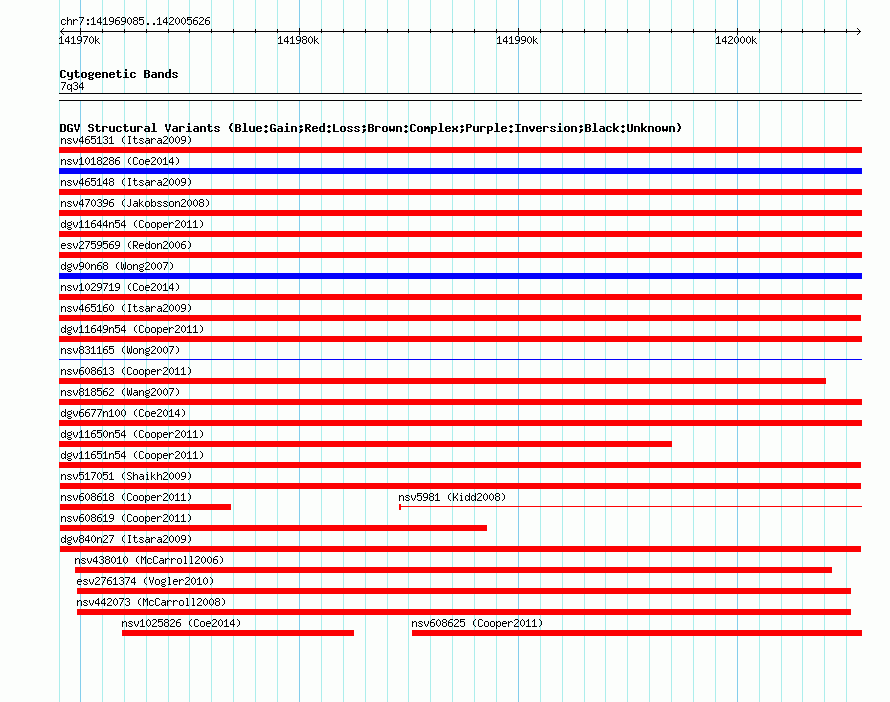The width and height of the screenshot is (890, 702).
Task: Open the nsv465148 (Itsara2009) variant label
Action: [126, 182]
